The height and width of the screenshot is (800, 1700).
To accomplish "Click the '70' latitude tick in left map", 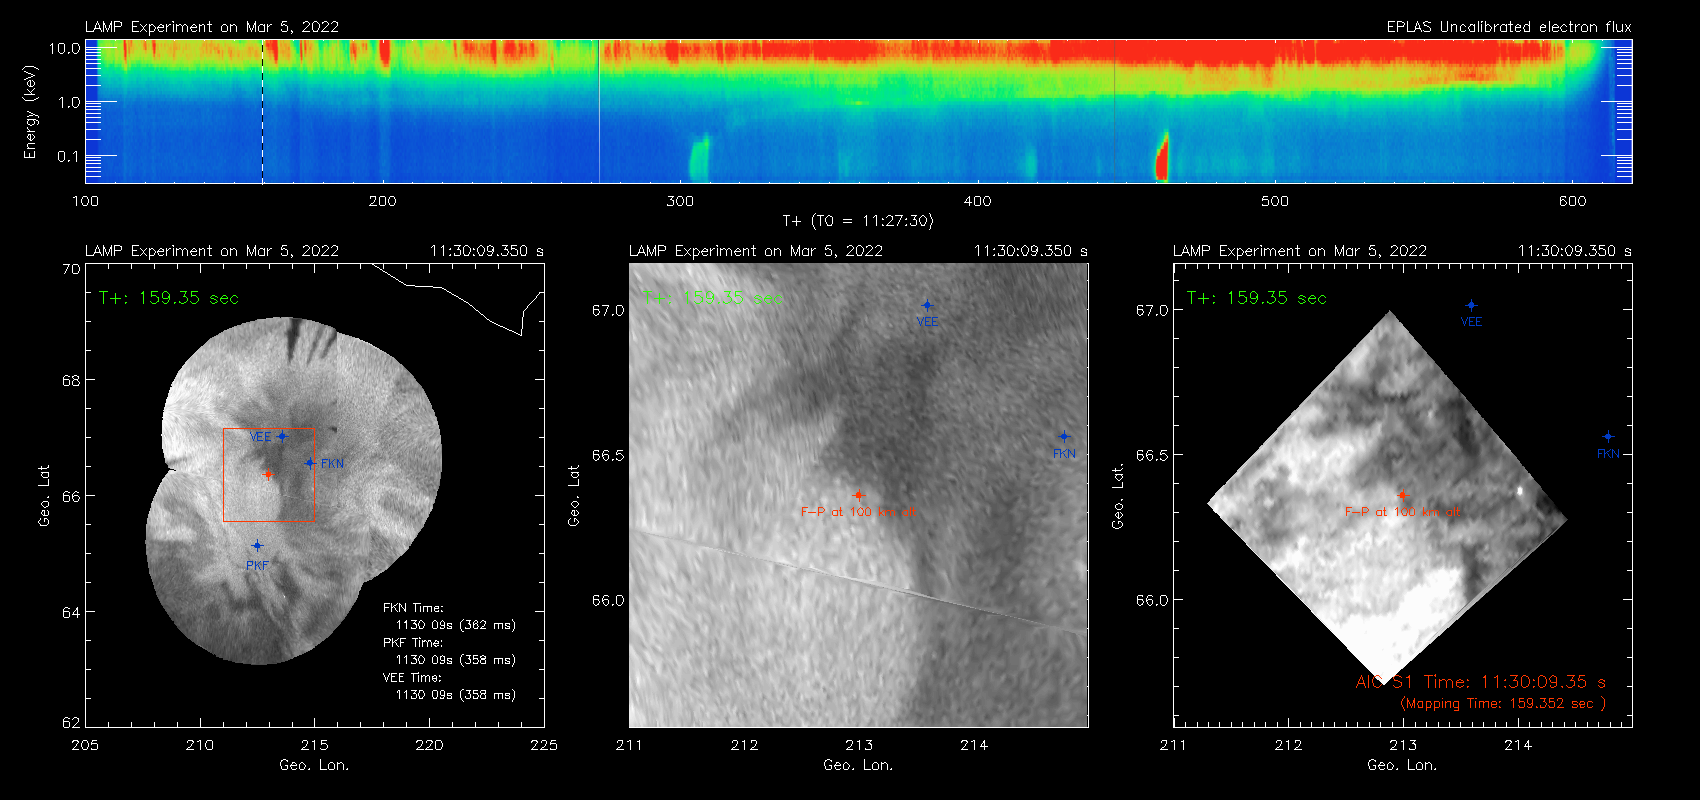I will (x=71, y=269).
